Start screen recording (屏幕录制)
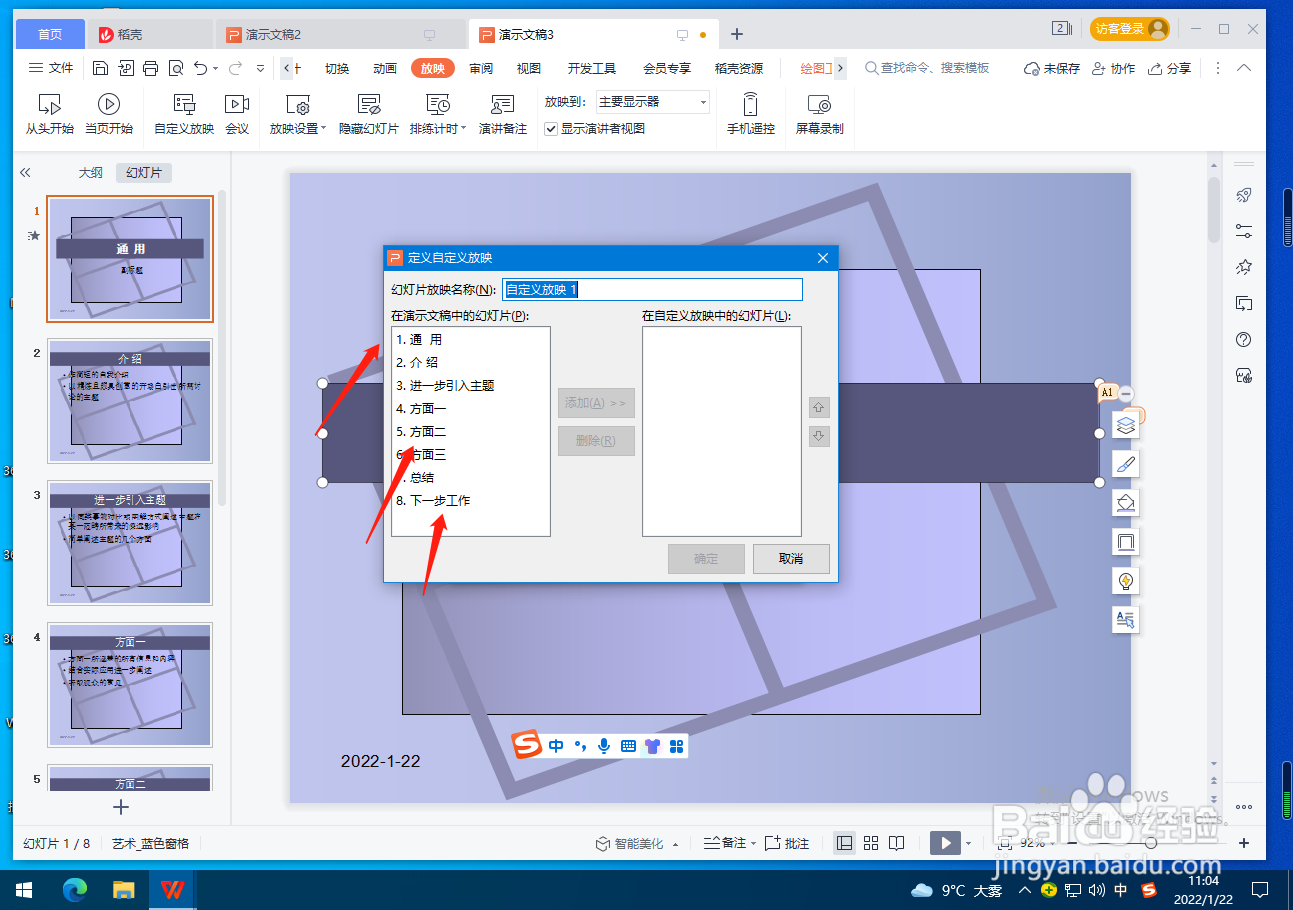 click(819, 114)
